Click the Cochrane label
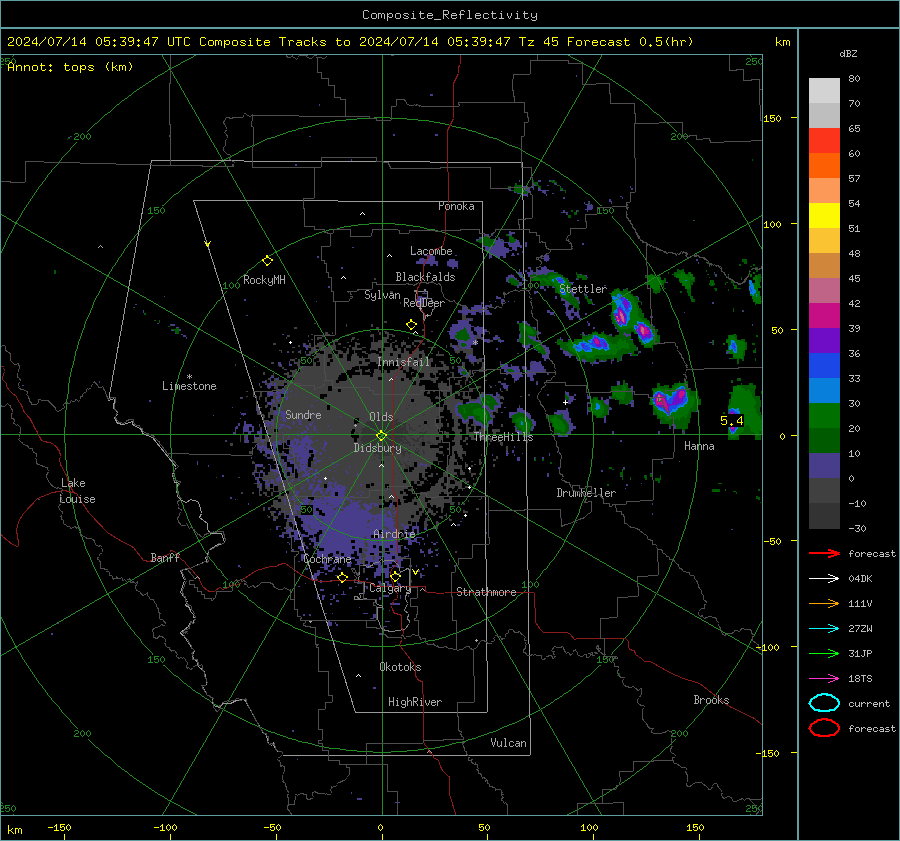This screenshot has height=841, width=900. [x=327, y=559]
